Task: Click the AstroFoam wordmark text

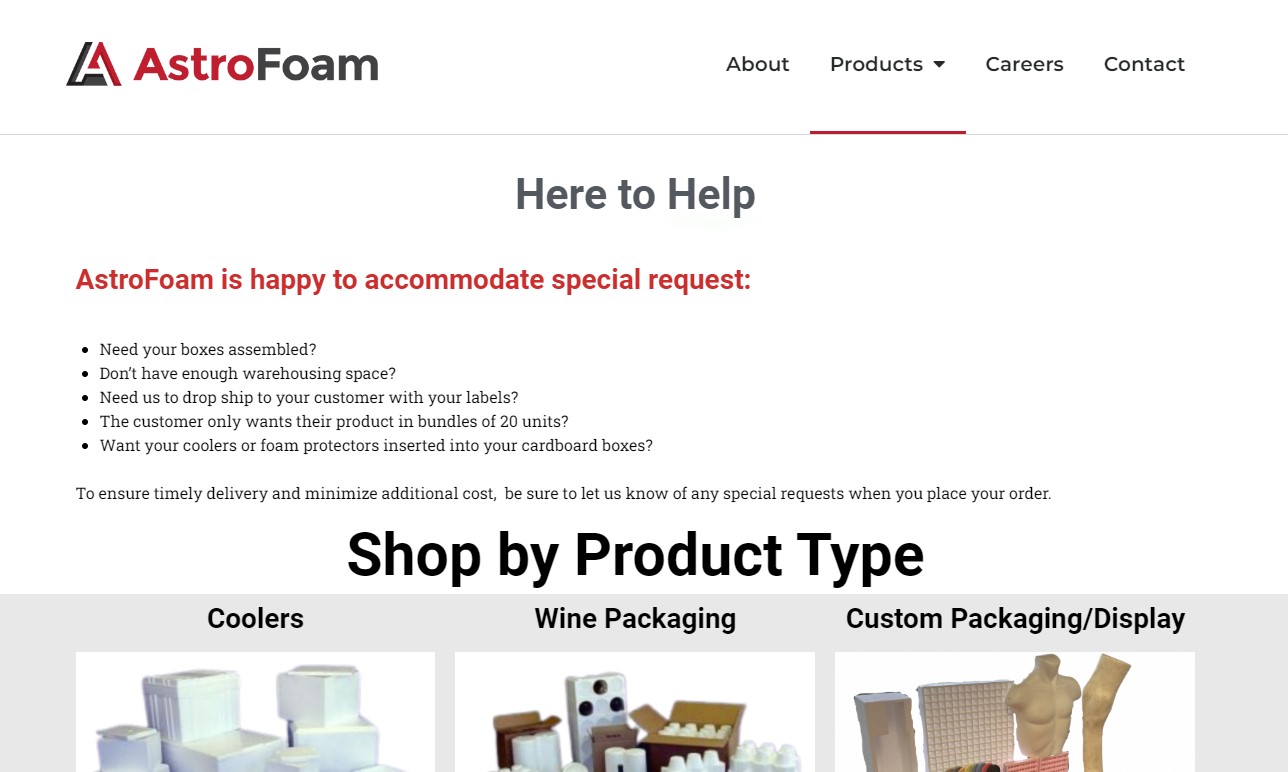Action: (256, 65)
